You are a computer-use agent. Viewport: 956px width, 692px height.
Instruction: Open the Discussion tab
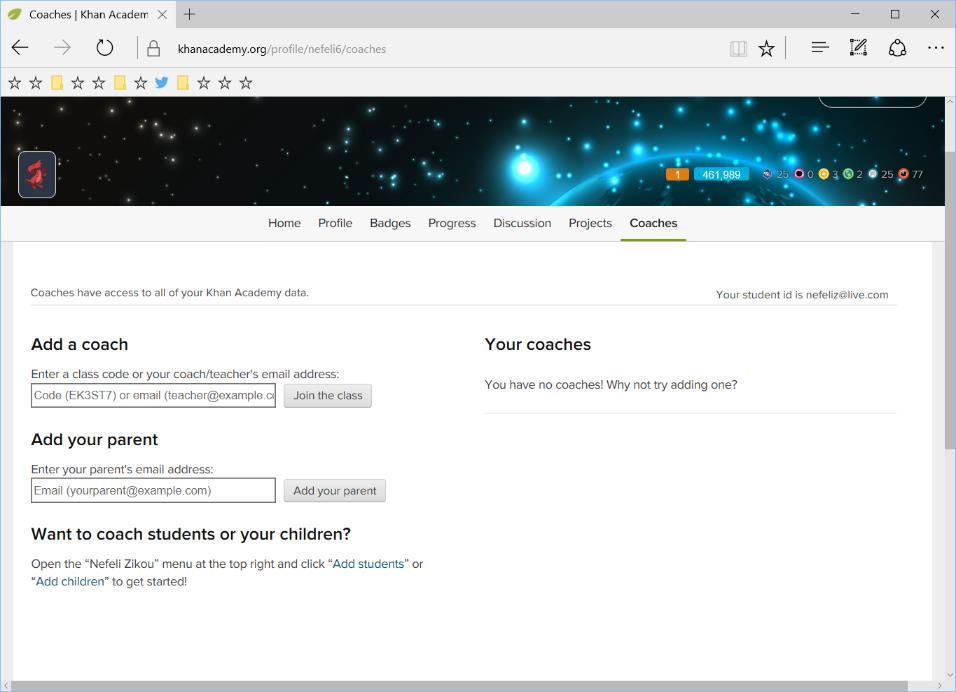coord(522,223)
